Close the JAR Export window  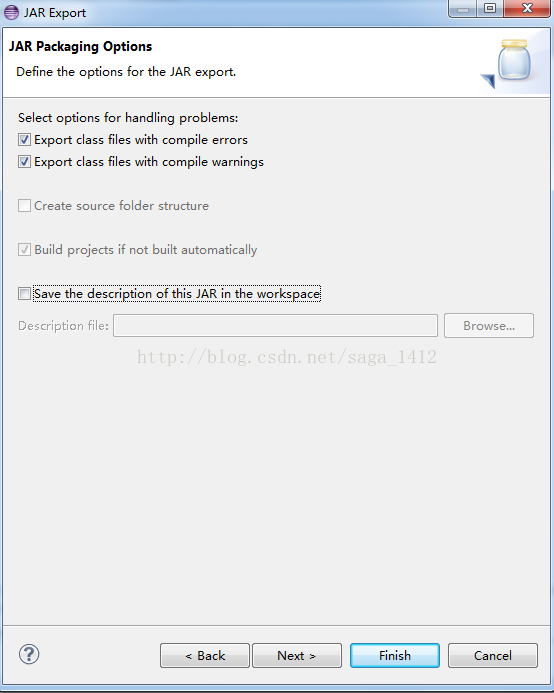(x=527, y=8)
